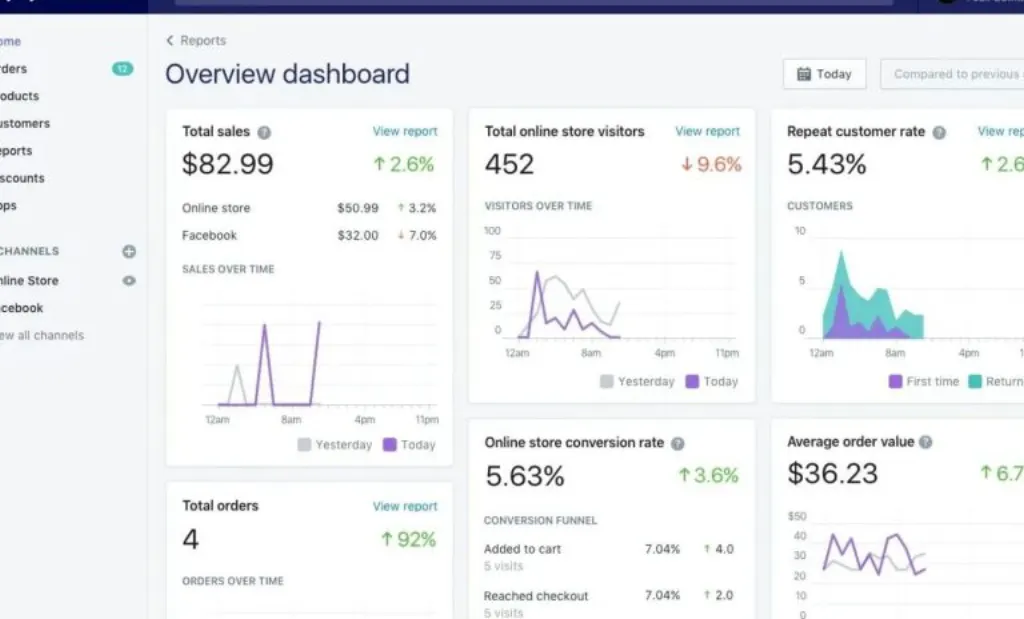Screen dimensions: 1024x619
Task: Click the $82.99 total sales value
Action: [227, 164]
